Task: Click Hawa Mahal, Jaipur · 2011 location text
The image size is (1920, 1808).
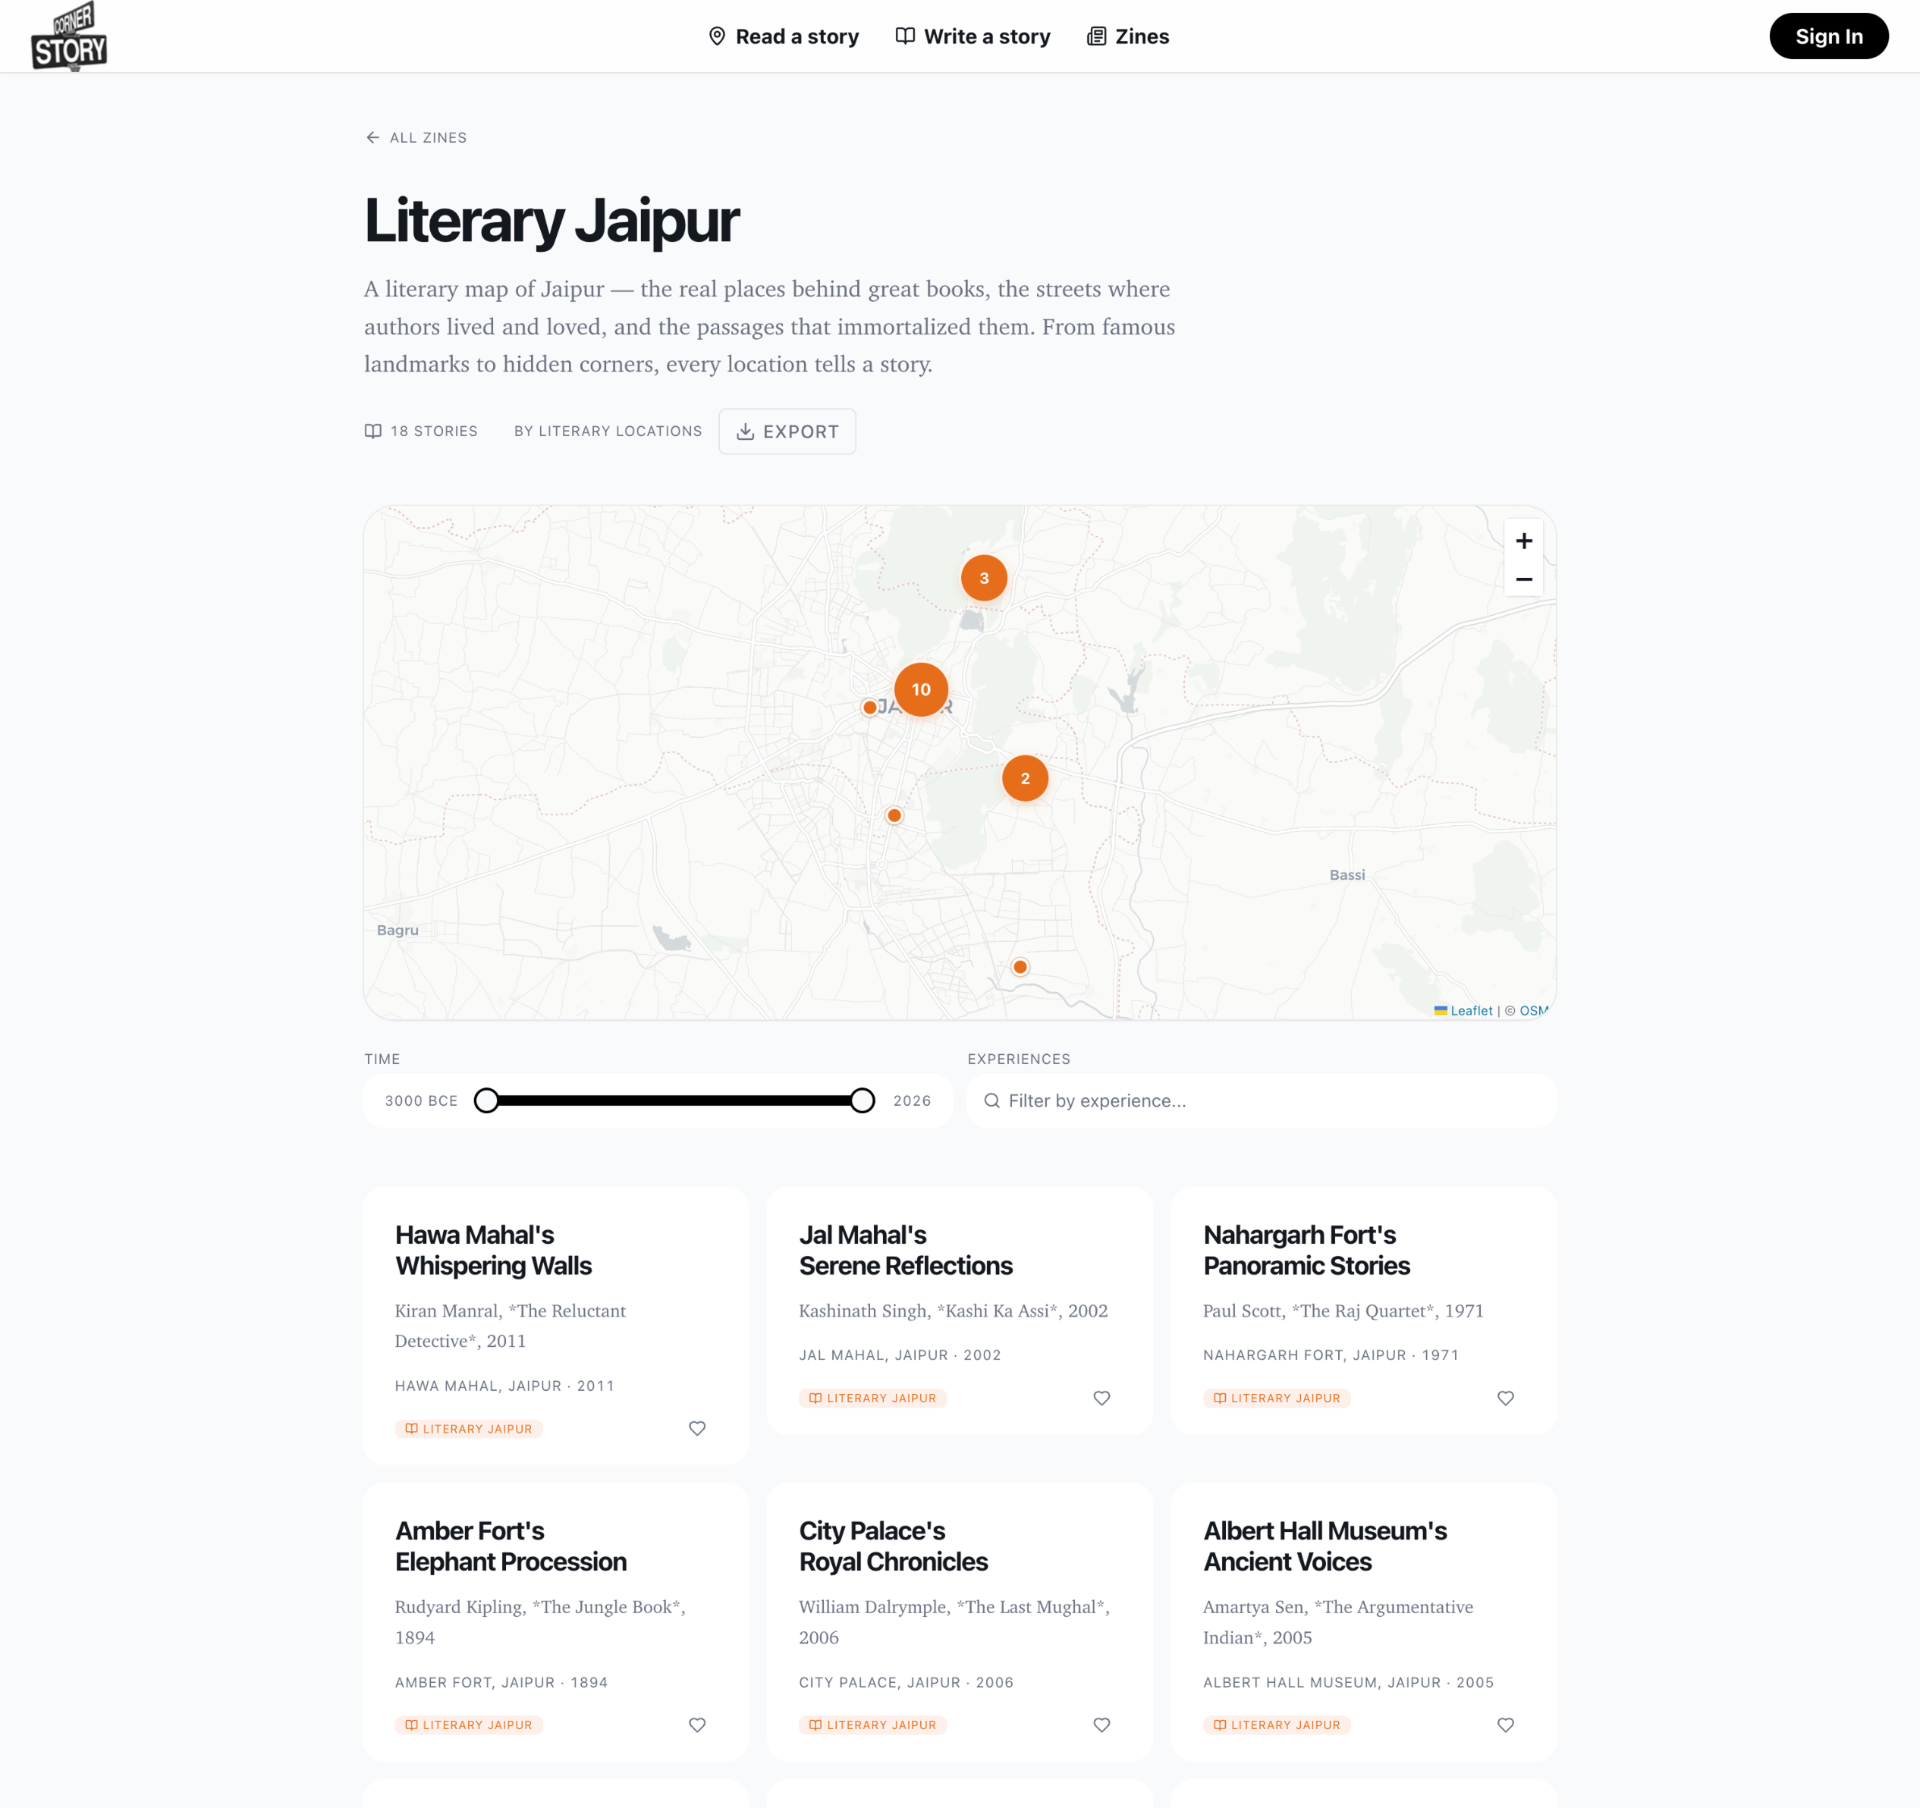Action: click(504, 1386)
